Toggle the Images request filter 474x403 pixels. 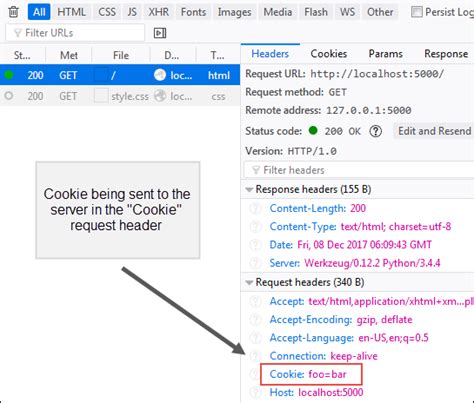tap(234, 12)
